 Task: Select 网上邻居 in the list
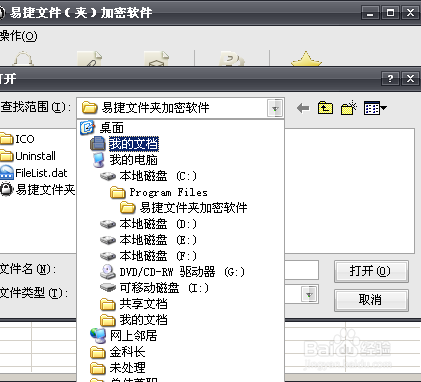[124, 336]
